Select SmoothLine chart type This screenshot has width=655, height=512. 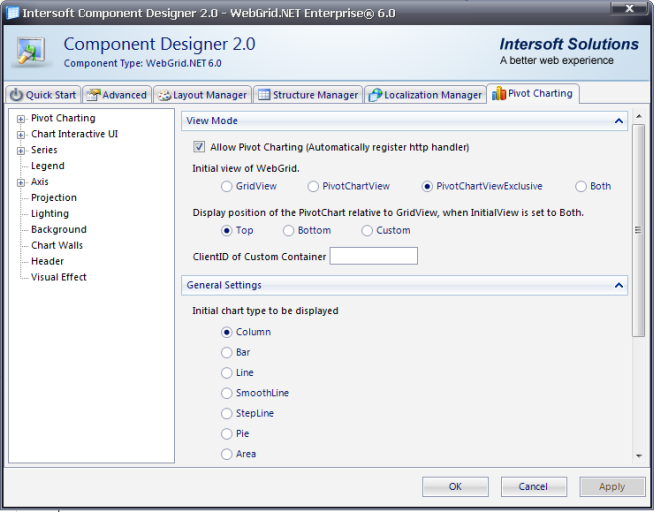[x=226, y=393]
